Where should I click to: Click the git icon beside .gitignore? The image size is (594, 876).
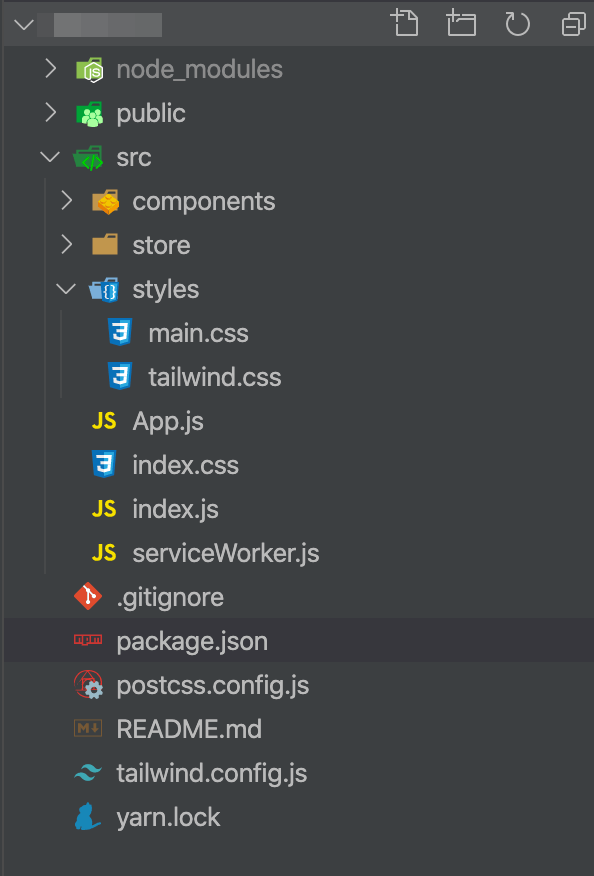point(88,596)
